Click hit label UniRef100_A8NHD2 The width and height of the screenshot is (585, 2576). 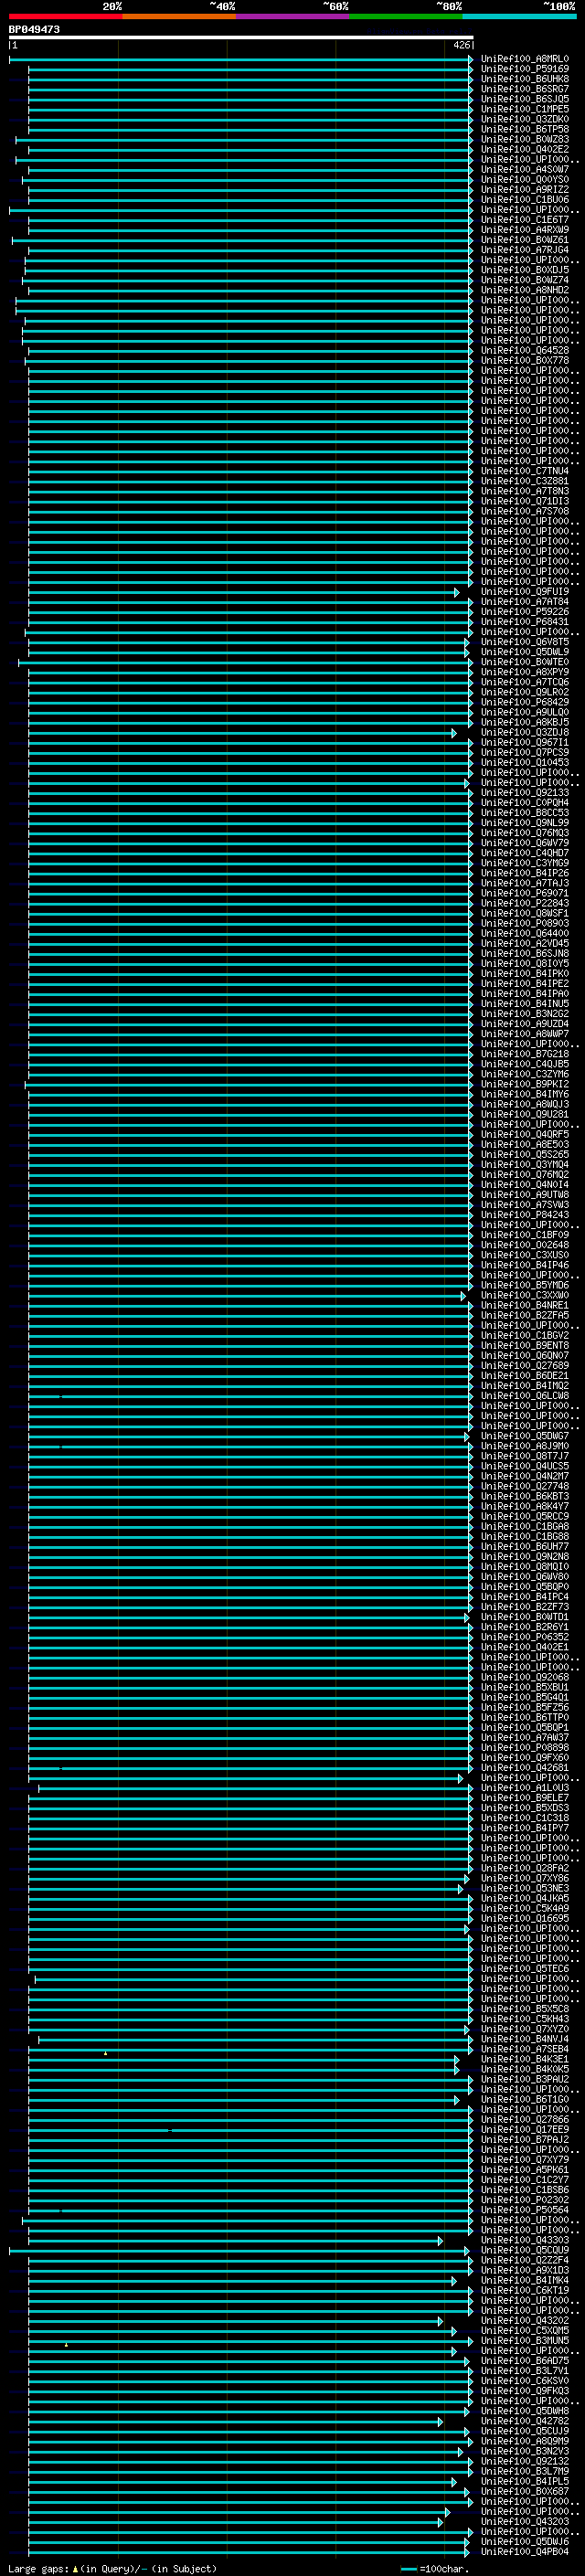click(524, 290)
